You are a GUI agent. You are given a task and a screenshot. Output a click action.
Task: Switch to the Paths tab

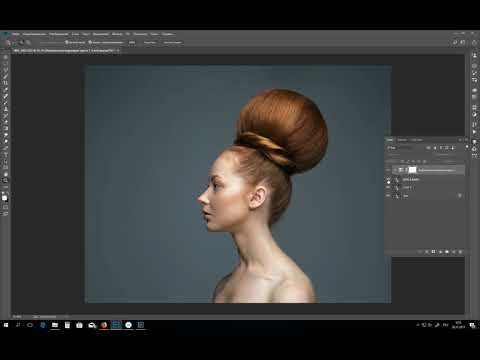coord(417,140)
